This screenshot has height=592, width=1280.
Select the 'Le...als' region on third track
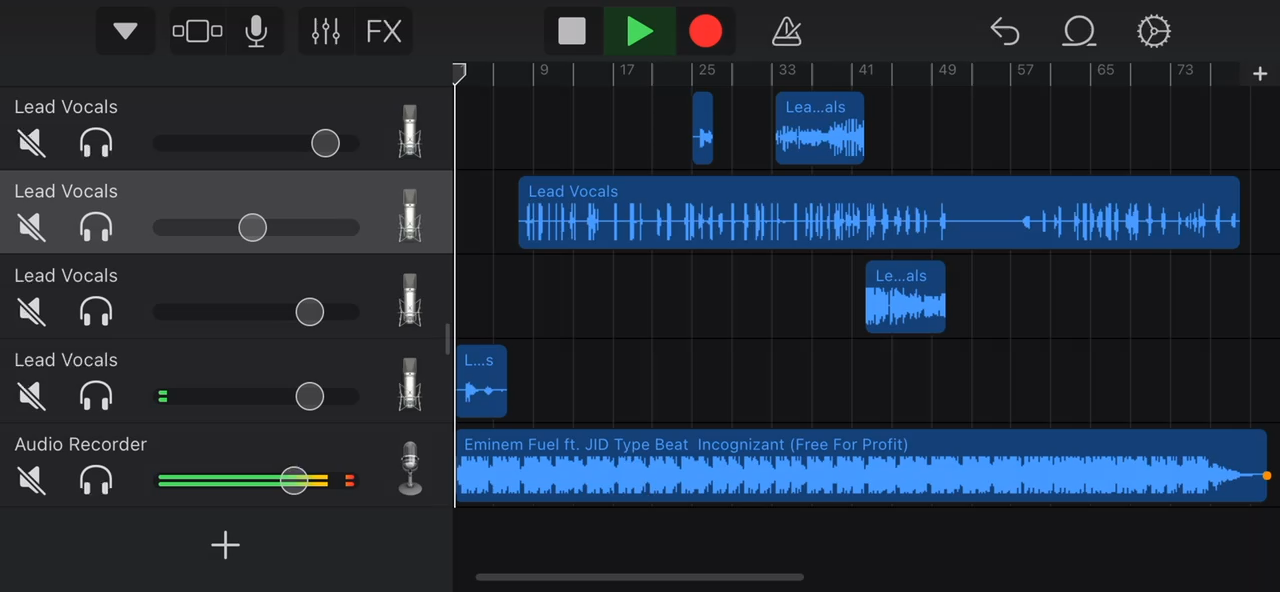tap(905, 297)
